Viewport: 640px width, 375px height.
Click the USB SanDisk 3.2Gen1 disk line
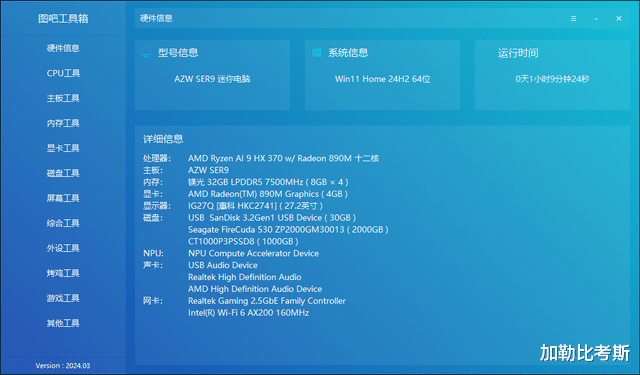point(272,217)
